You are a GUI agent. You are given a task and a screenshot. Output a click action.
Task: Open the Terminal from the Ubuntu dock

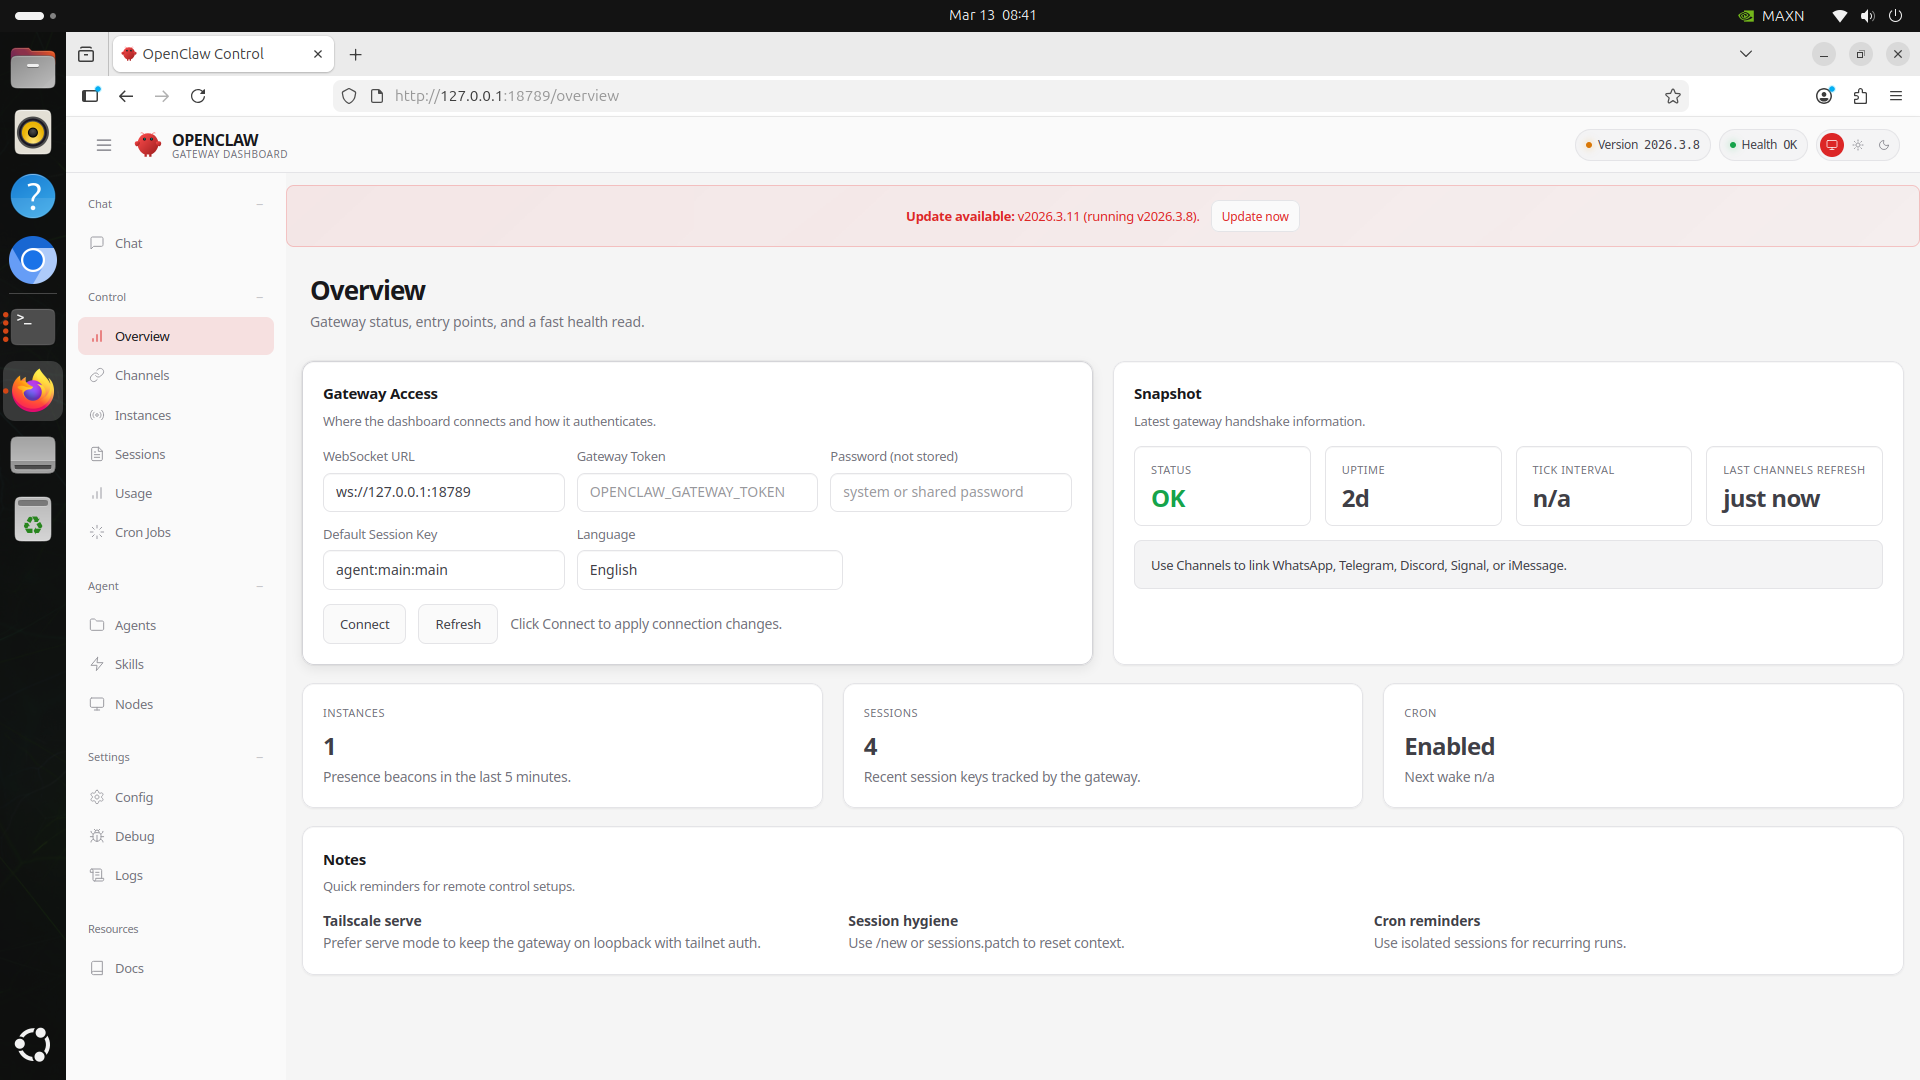coord(33,326)
